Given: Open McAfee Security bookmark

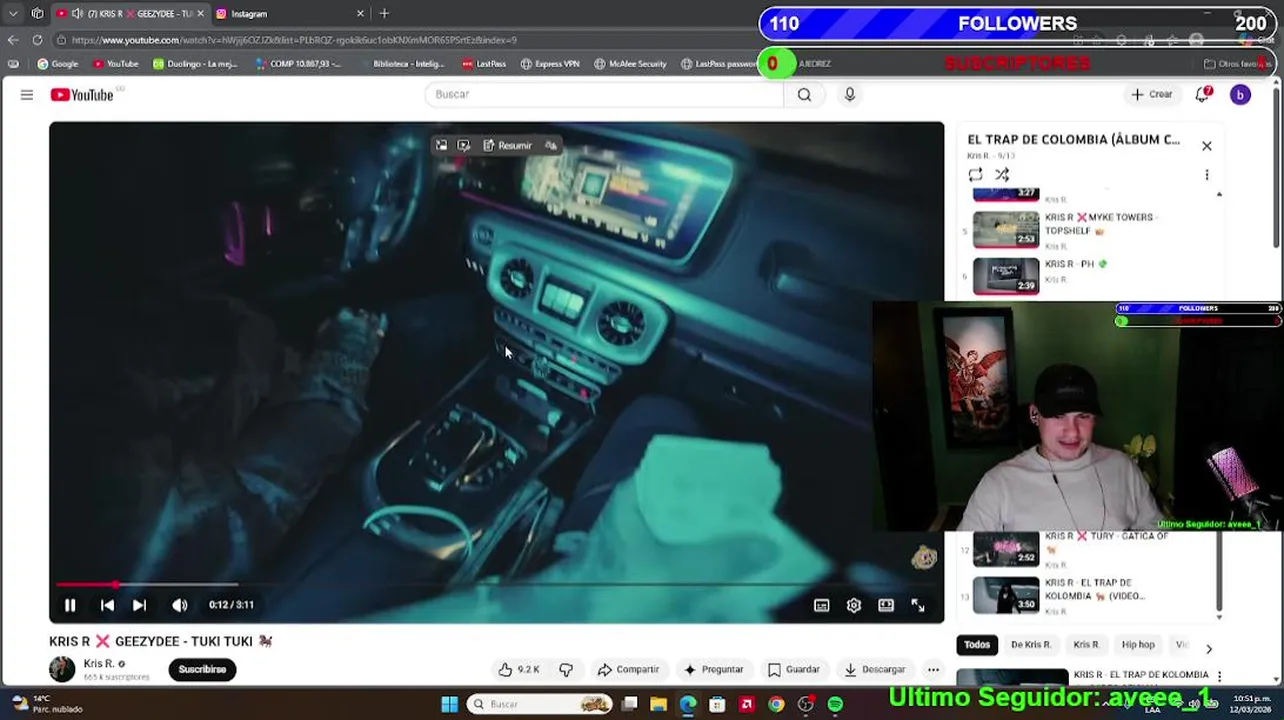Looking at the screenshot, I should click(x=630, y=64).
